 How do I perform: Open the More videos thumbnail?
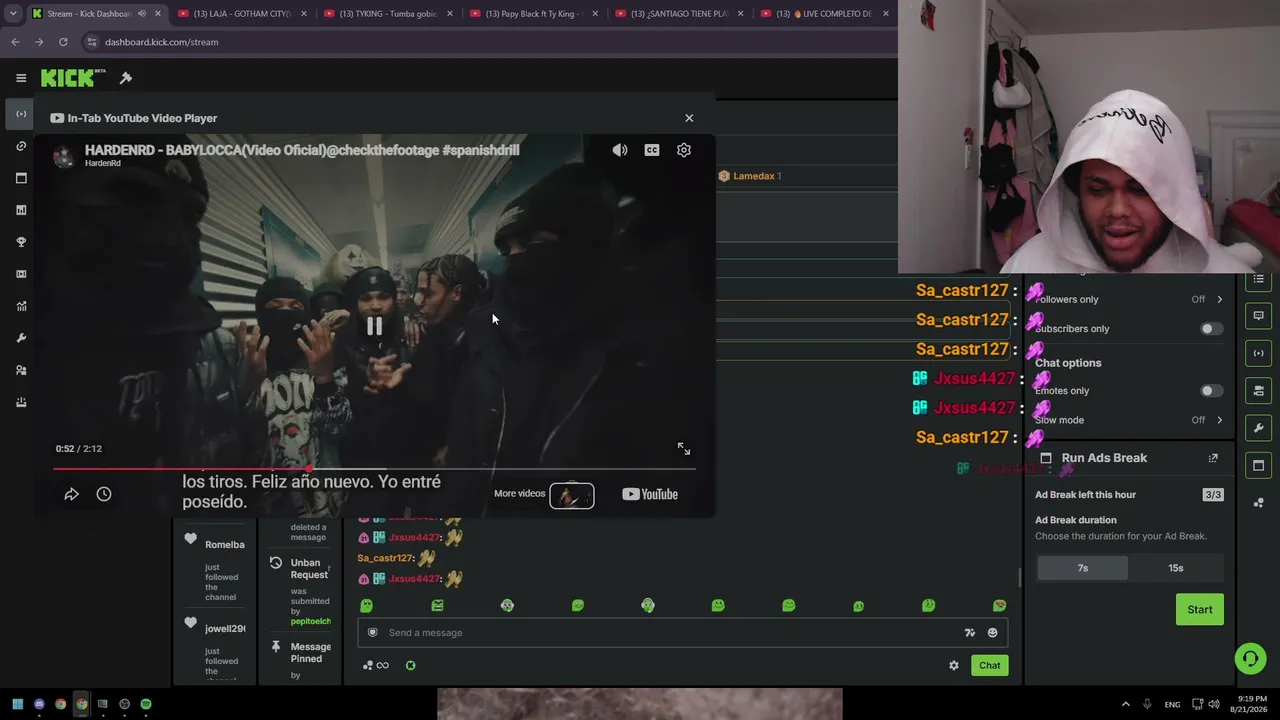click(x=571, y=495)
